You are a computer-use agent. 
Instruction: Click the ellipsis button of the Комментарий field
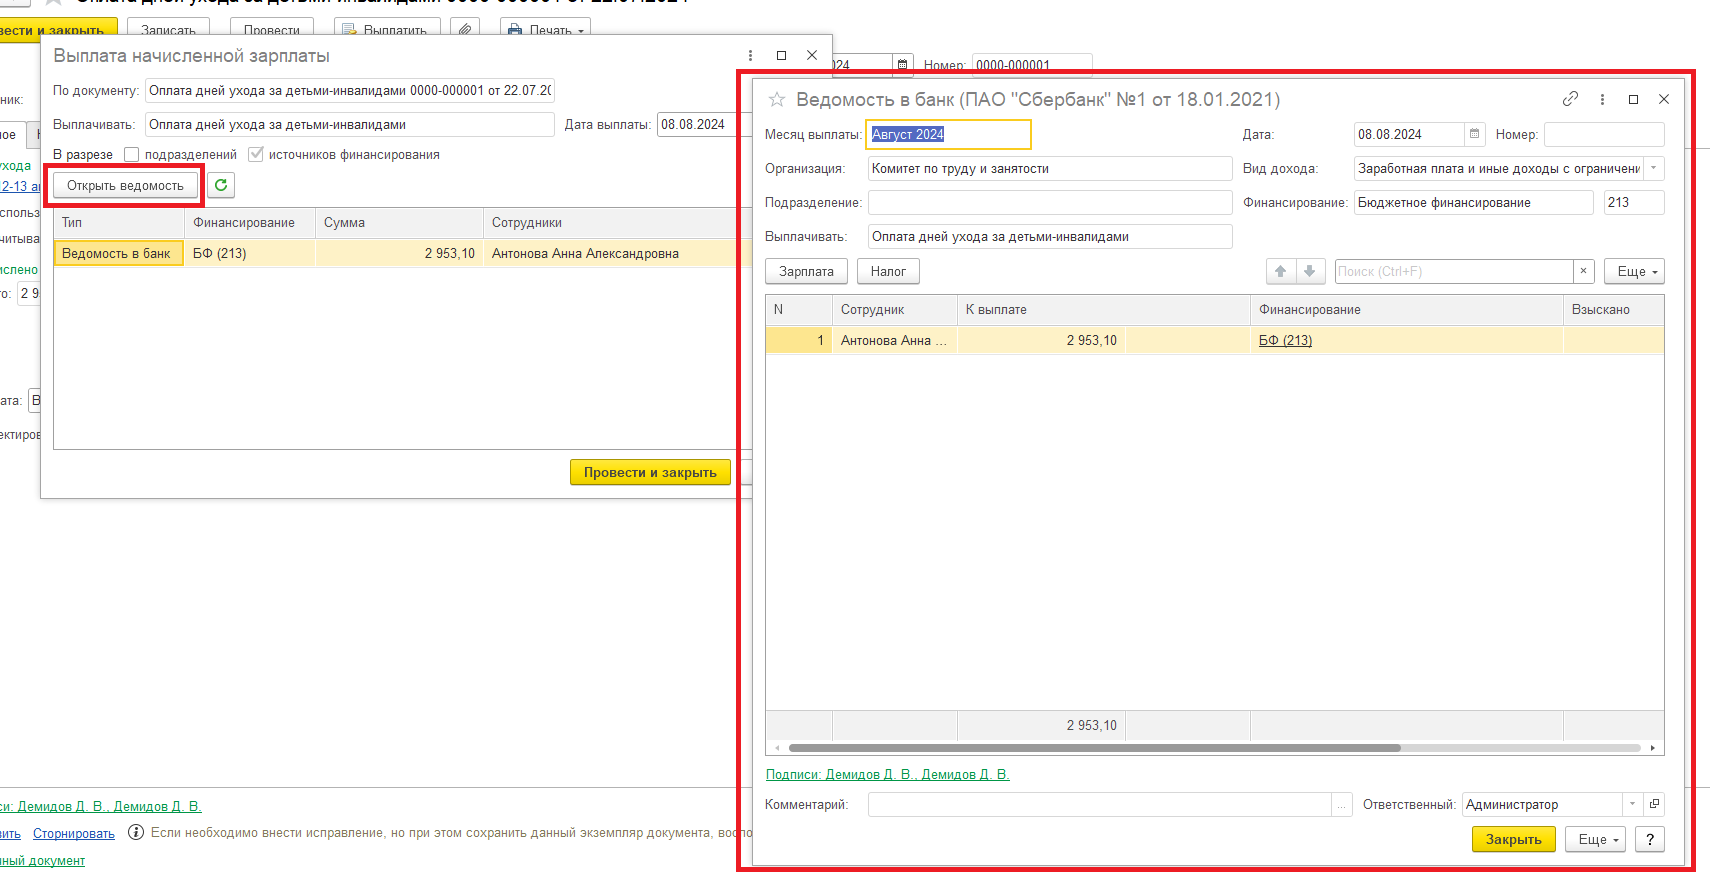(x=1341, y=804)
